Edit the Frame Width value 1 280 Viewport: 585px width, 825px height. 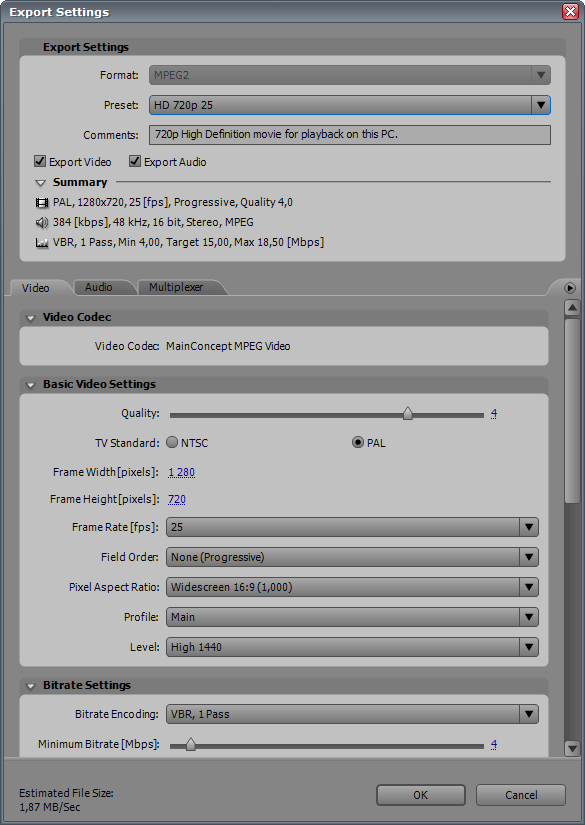181,472
